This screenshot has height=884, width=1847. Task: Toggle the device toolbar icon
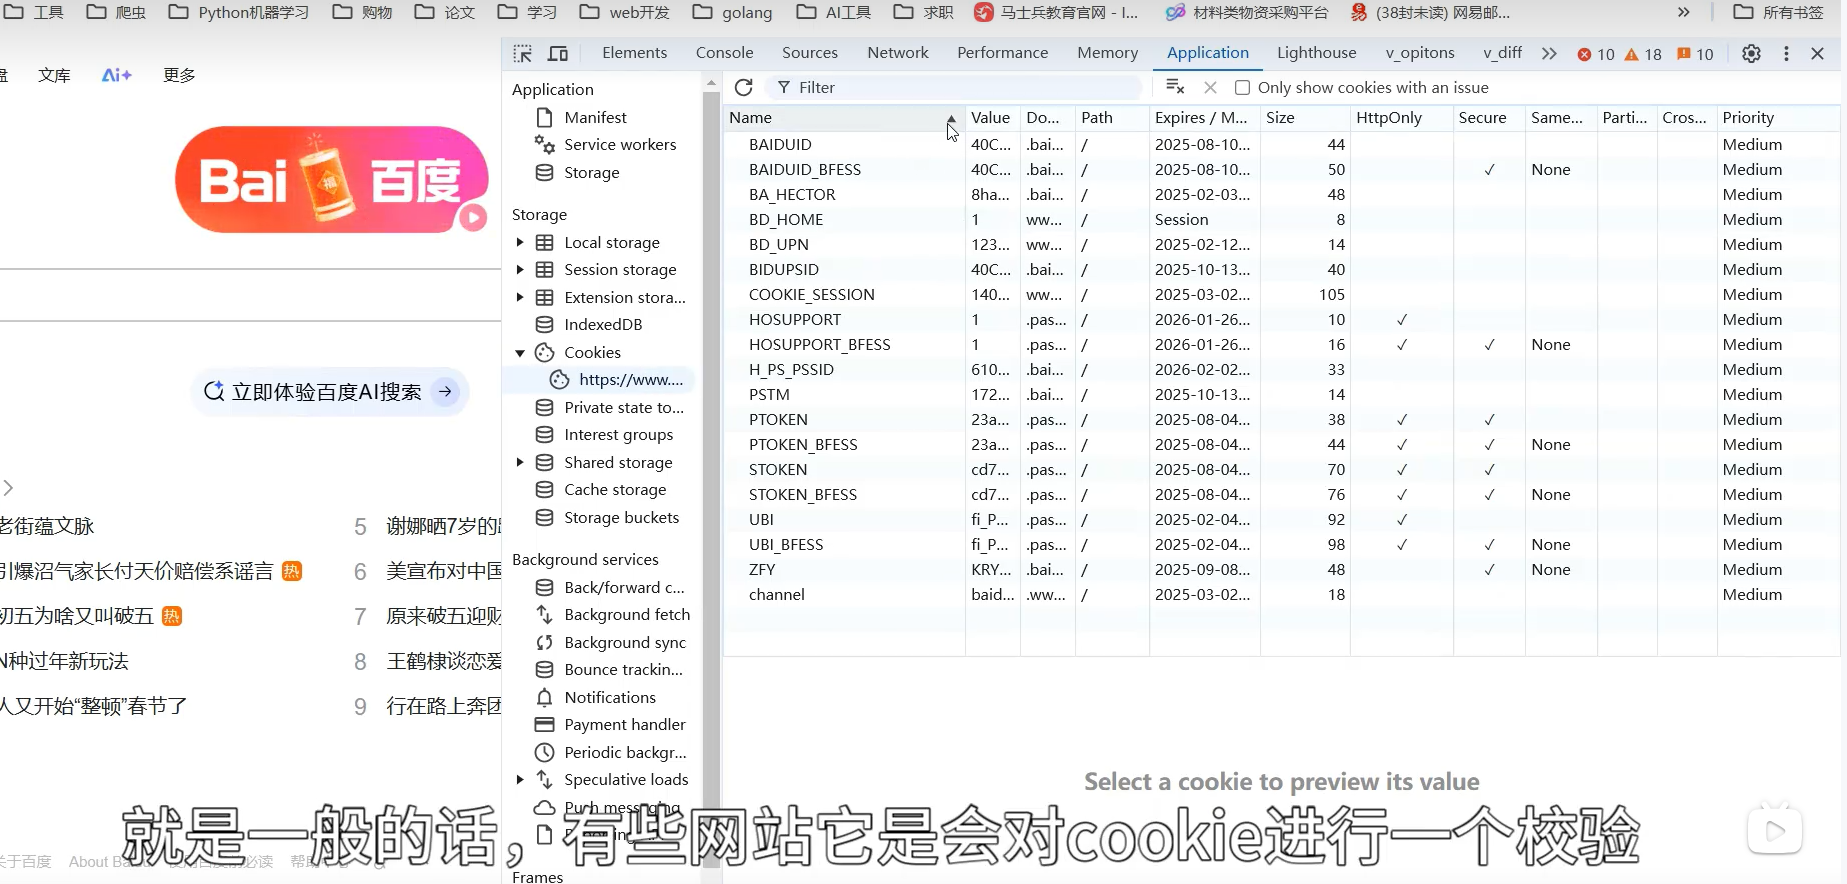558,54
